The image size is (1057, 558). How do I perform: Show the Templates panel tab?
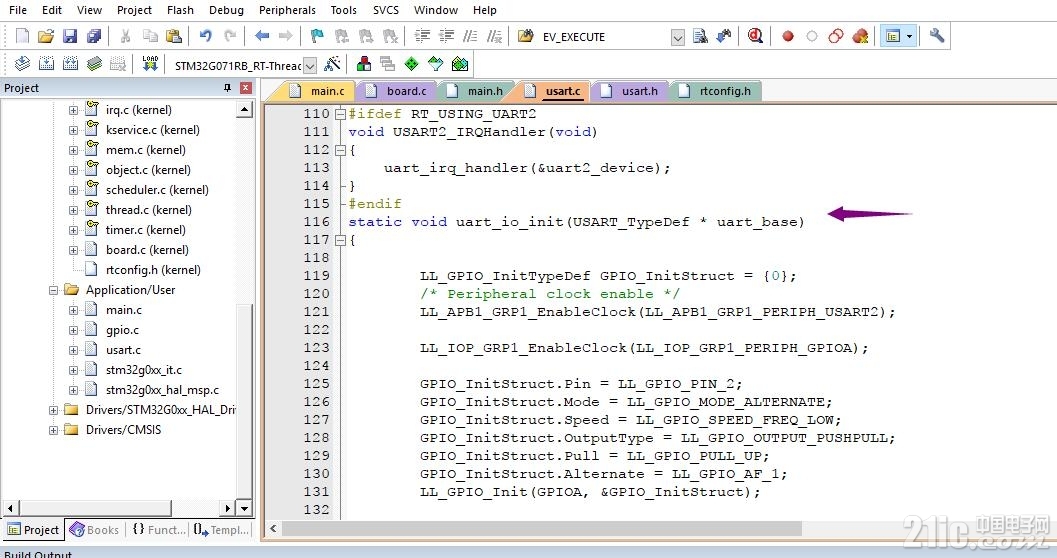221,530
